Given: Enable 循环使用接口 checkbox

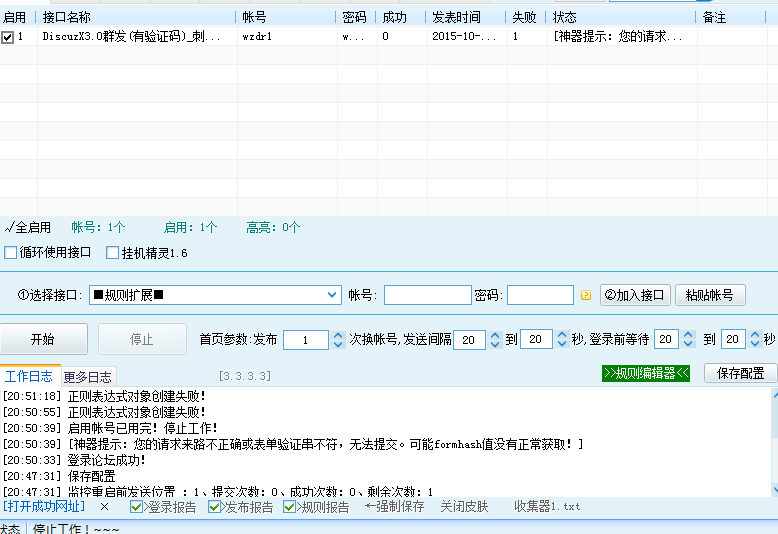Looking at the screenshot, I should click(11, 253).
